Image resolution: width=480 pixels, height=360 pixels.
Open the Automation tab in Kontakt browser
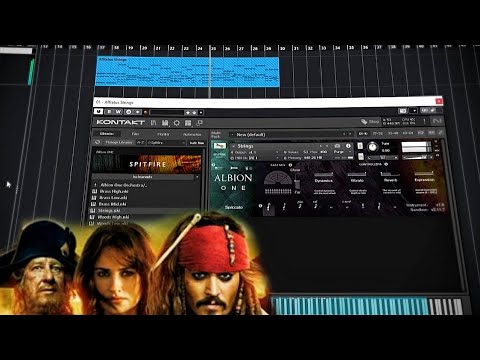(192, 134)
